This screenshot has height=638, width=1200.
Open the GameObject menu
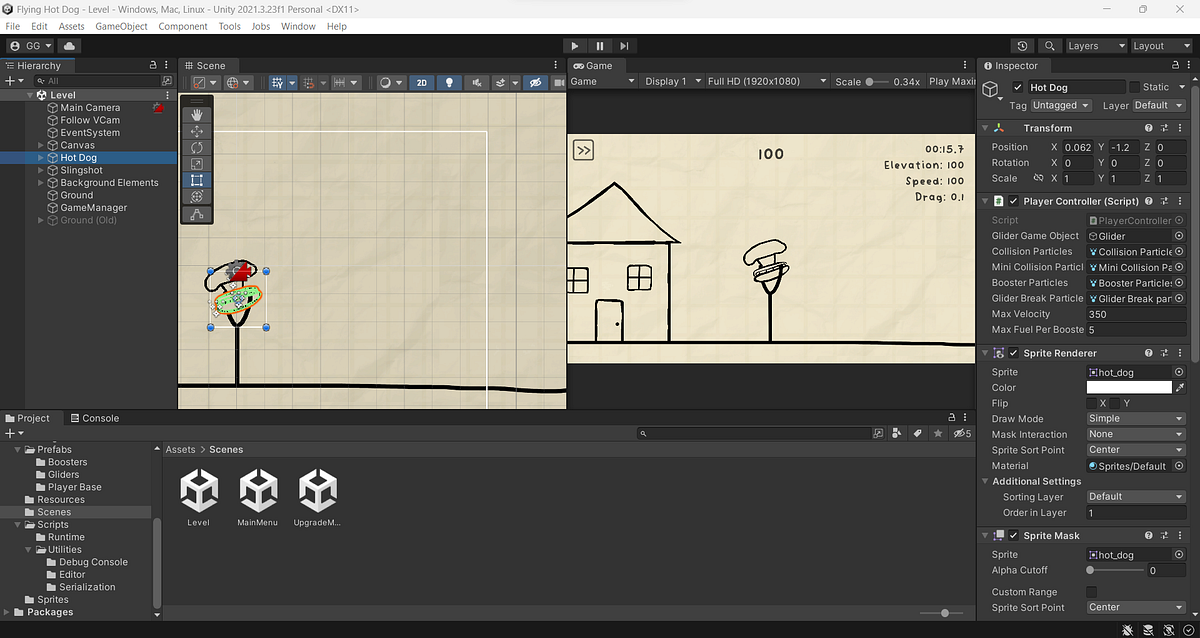click(x=121, y=26)
